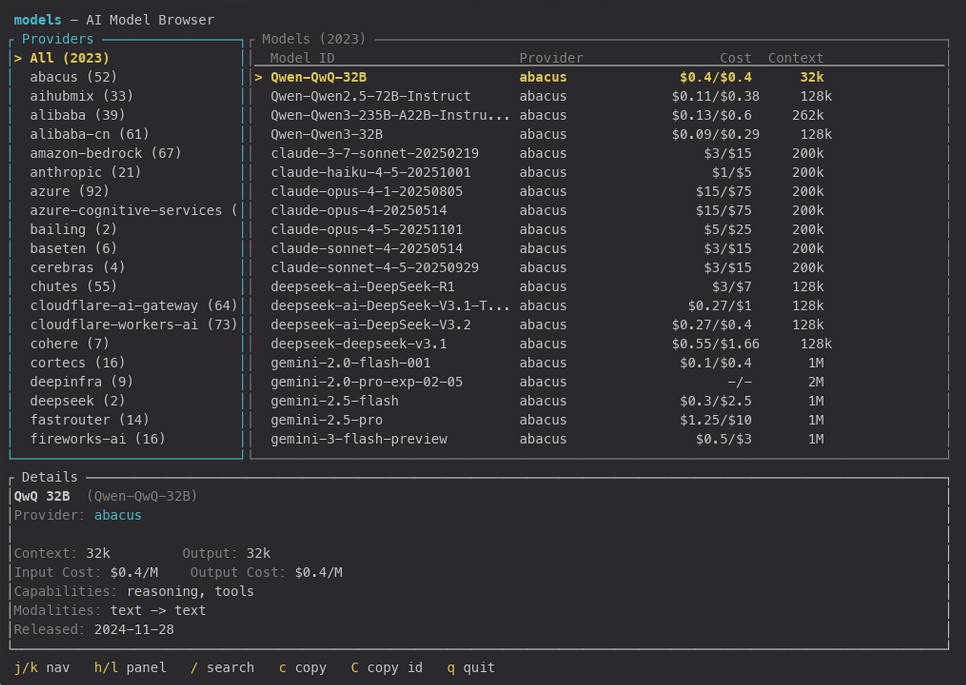Select gemini-3-flash-preview model row
This screenshot has height=685, width=966.
click(358, 438)
